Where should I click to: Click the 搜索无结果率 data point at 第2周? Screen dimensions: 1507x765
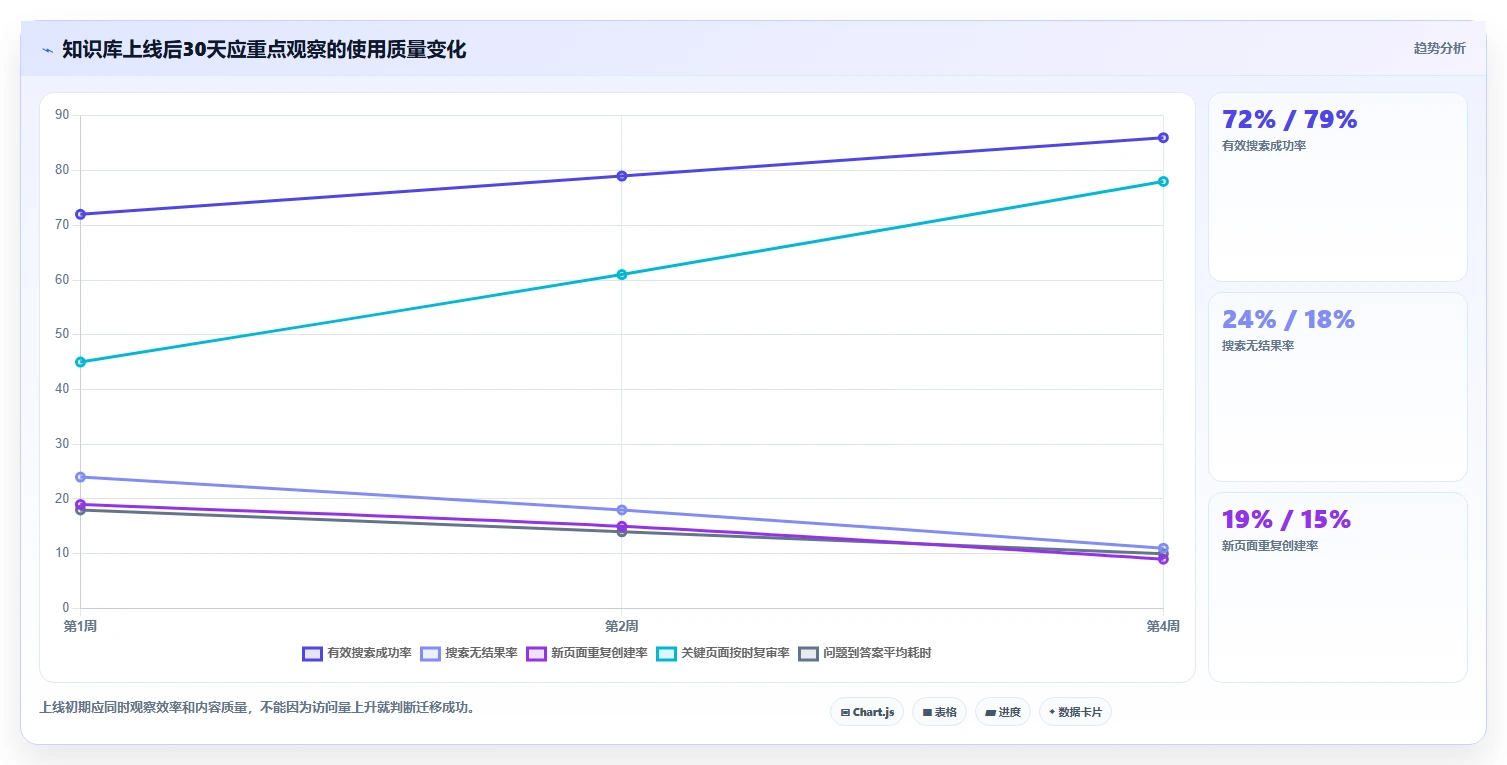pyautogui.click(x=622, y=510)
